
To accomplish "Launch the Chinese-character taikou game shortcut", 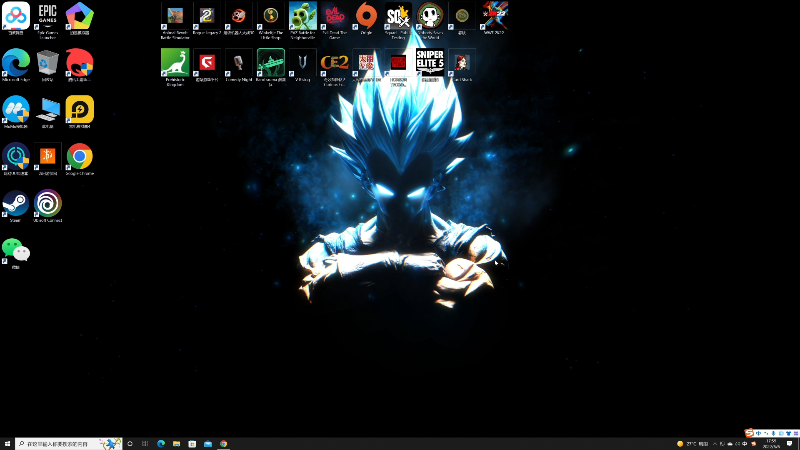I will click(366, 65).
